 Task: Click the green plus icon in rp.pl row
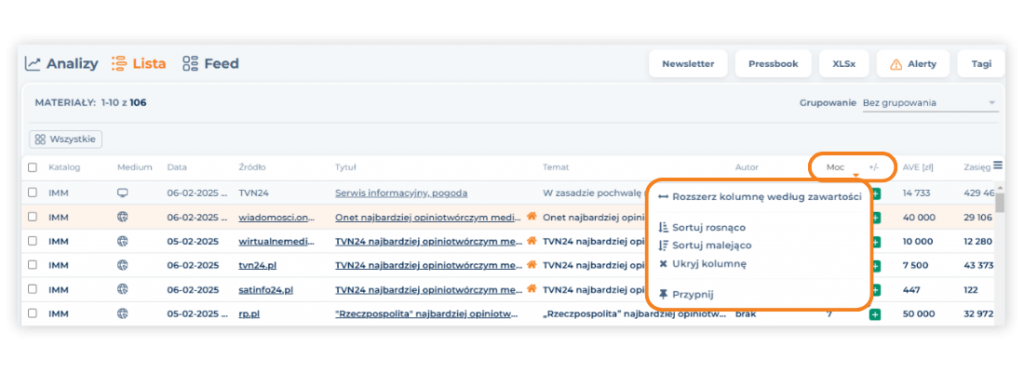click(x=874, y=314)
